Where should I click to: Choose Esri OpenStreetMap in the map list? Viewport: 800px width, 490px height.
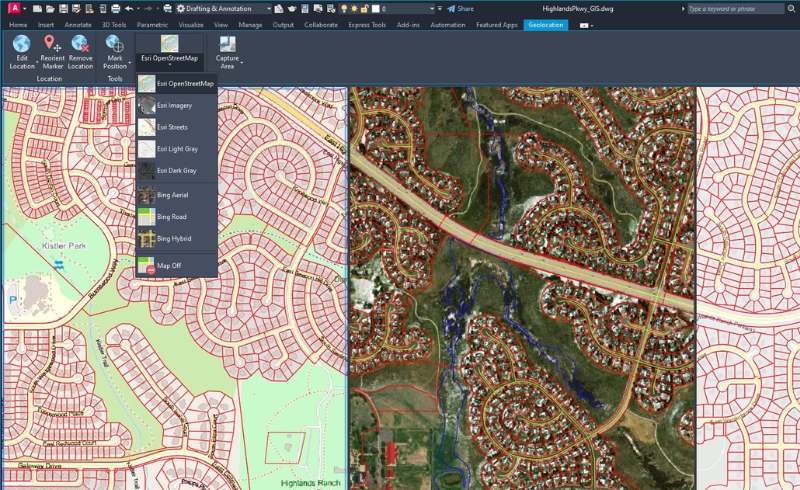[177, 83]
